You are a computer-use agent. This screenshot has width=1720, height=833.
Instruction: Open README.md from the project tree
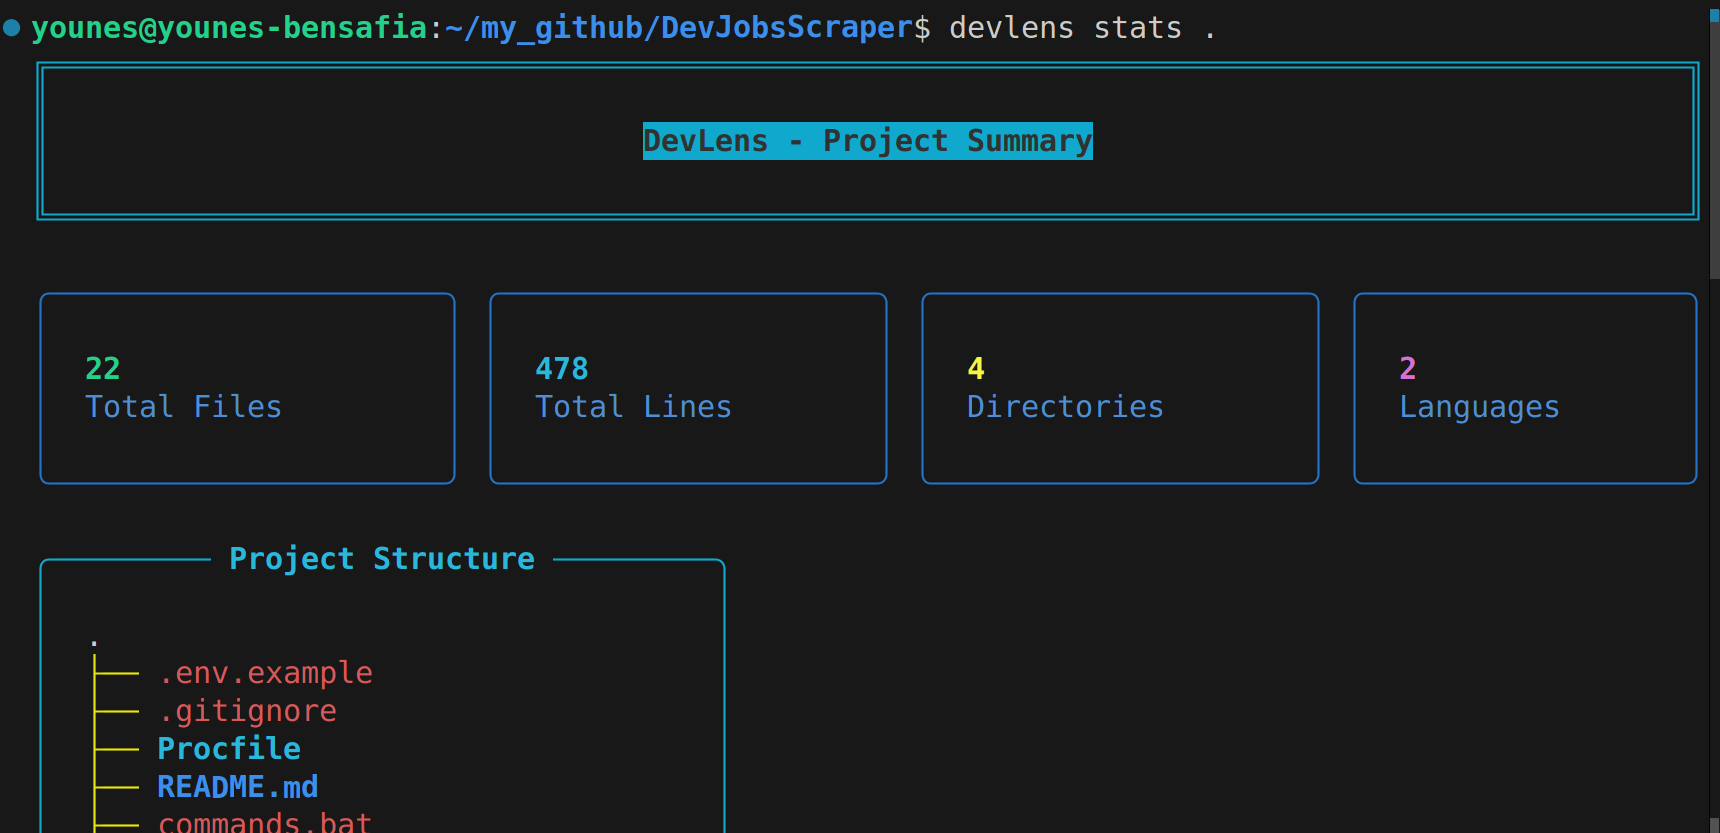(x=238, y=787)
